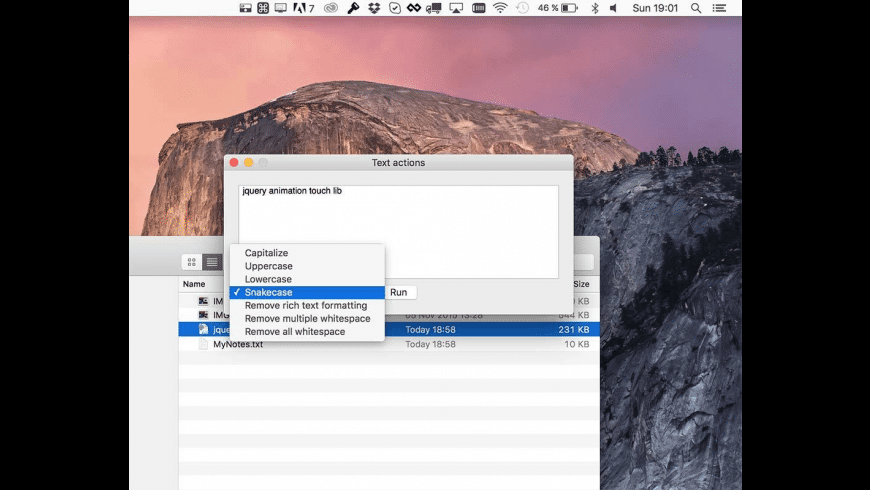The height and width of the screenshot is (490, 870).
Task: Select the checked Snakecase option
Action: [x=307, y=292]
